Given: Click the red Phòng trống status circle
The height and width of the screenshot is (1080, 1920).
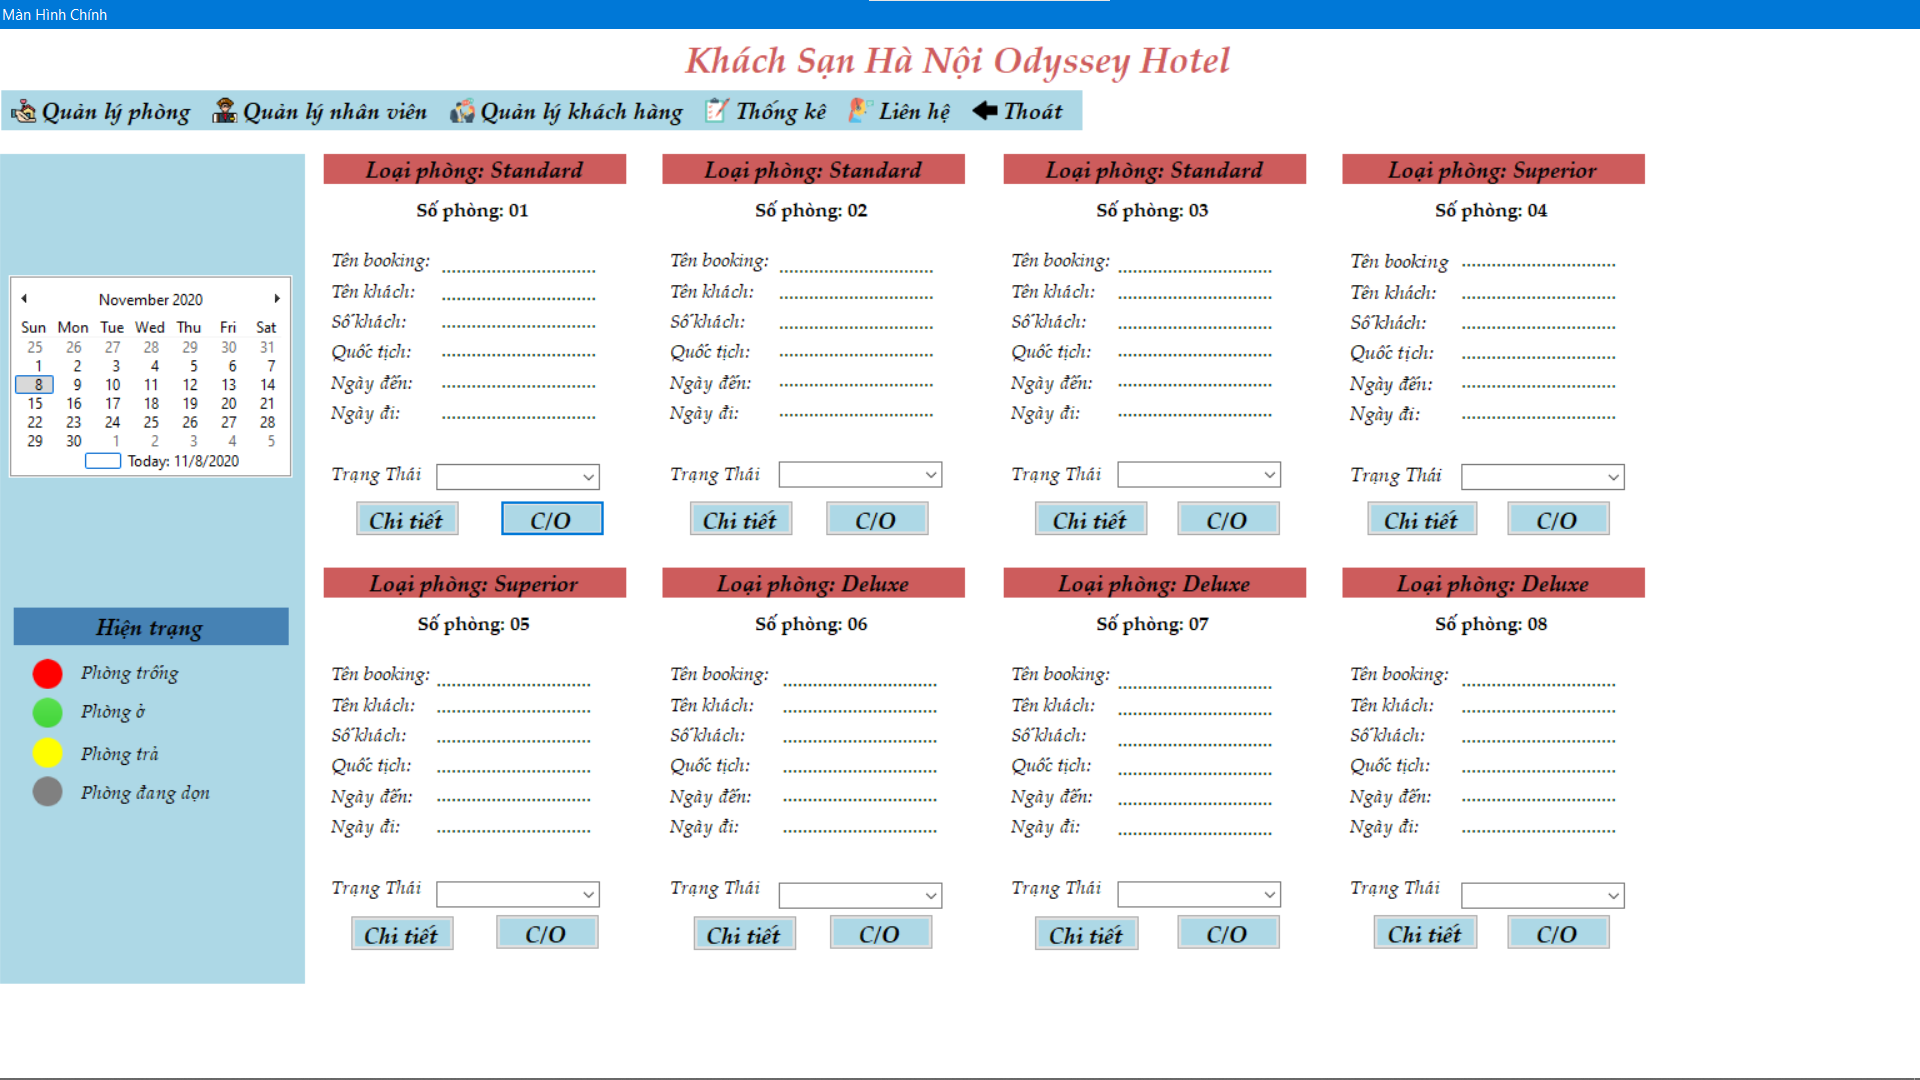Looking at the screenshot, I should point(47,674).
